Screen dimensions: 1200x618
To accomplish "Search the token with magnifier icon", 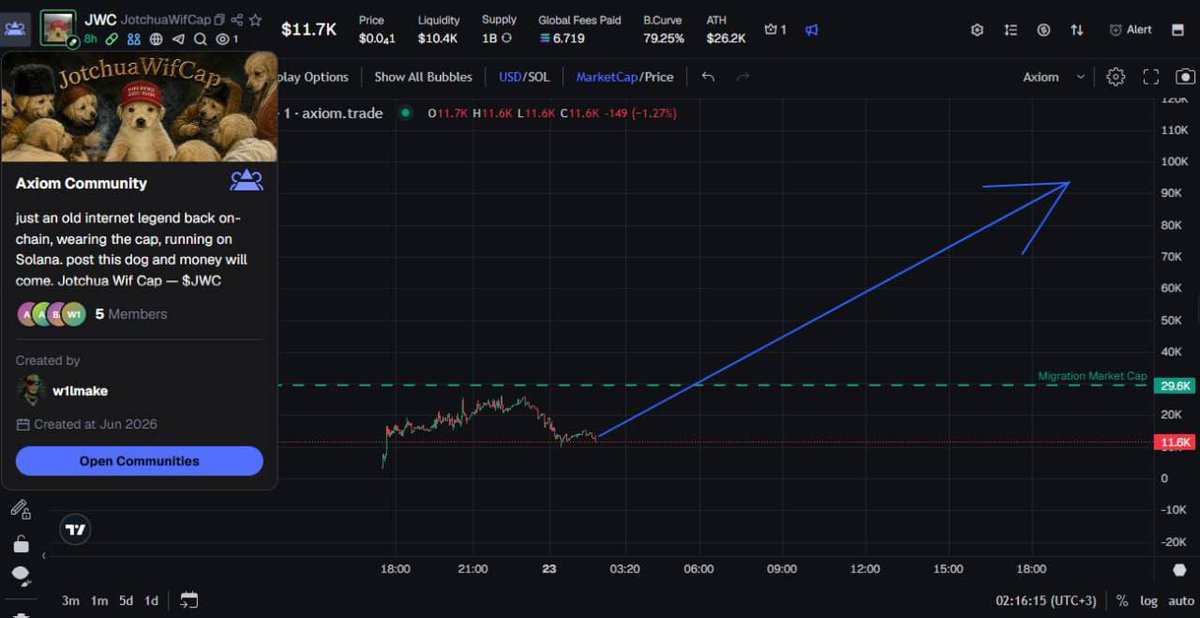I will pos(200,39).
